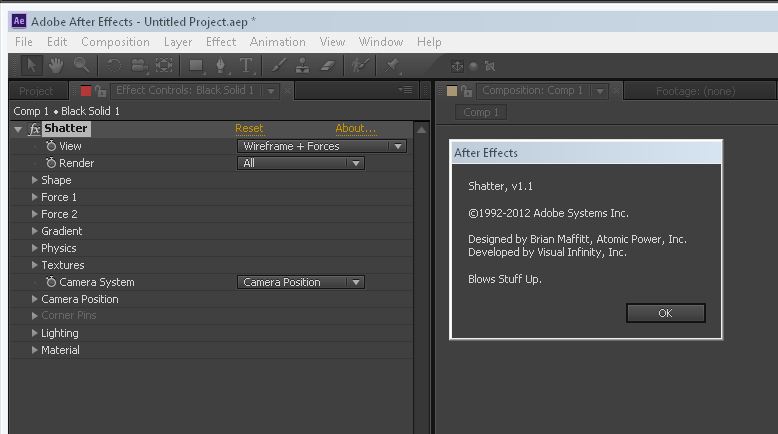Expand the Camera Position group
Screen dimensions: 778x434
34,299
